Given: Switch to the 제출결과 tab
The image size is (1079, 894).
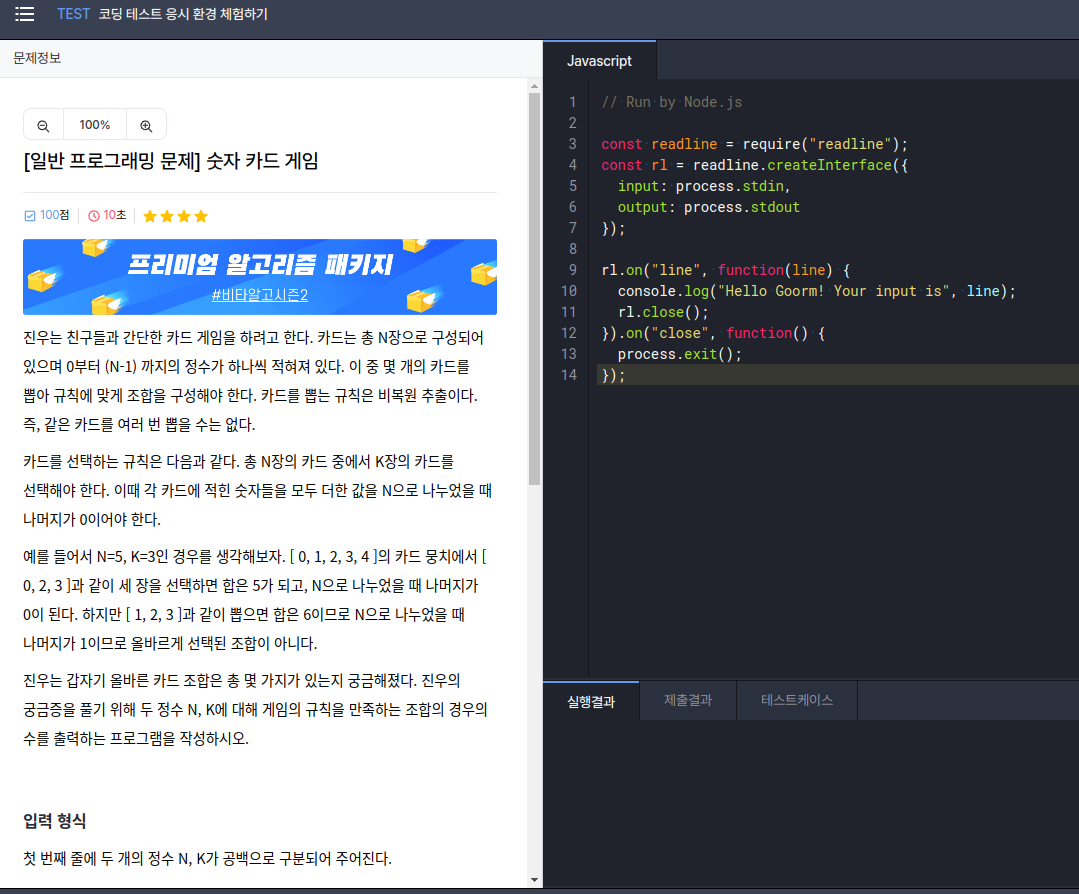Looking at the screenshot, I should point(688,701).
